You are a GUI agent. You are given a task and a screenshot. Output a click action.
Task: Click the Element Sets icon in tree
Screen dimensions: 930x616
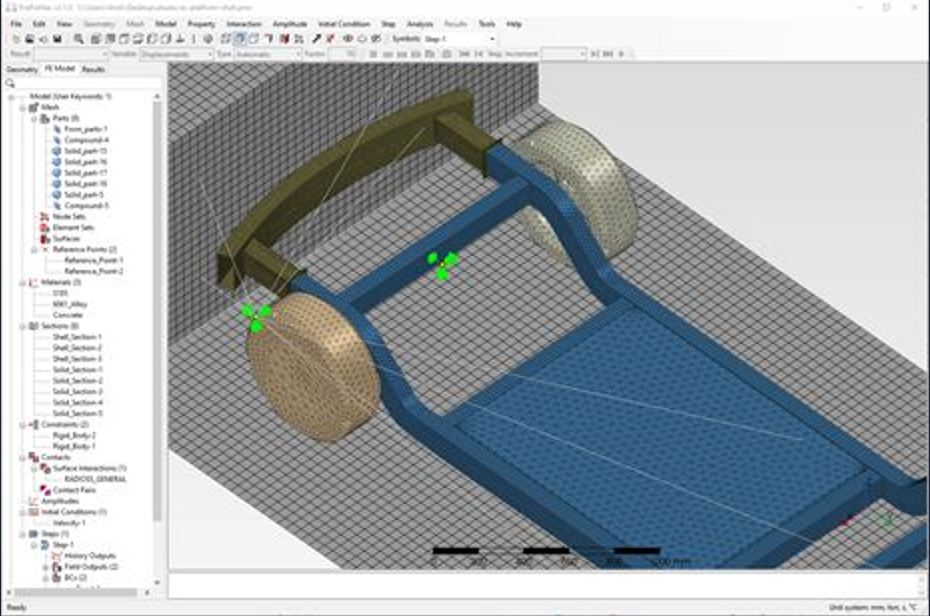[44, 228]
